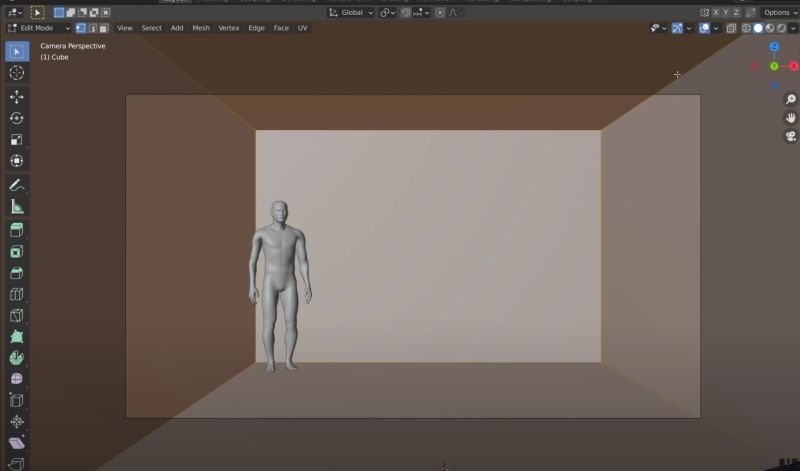Viewport: 800px width, 471px height.
Task: Activate the Bevel tool
Action: pos(17,273)
